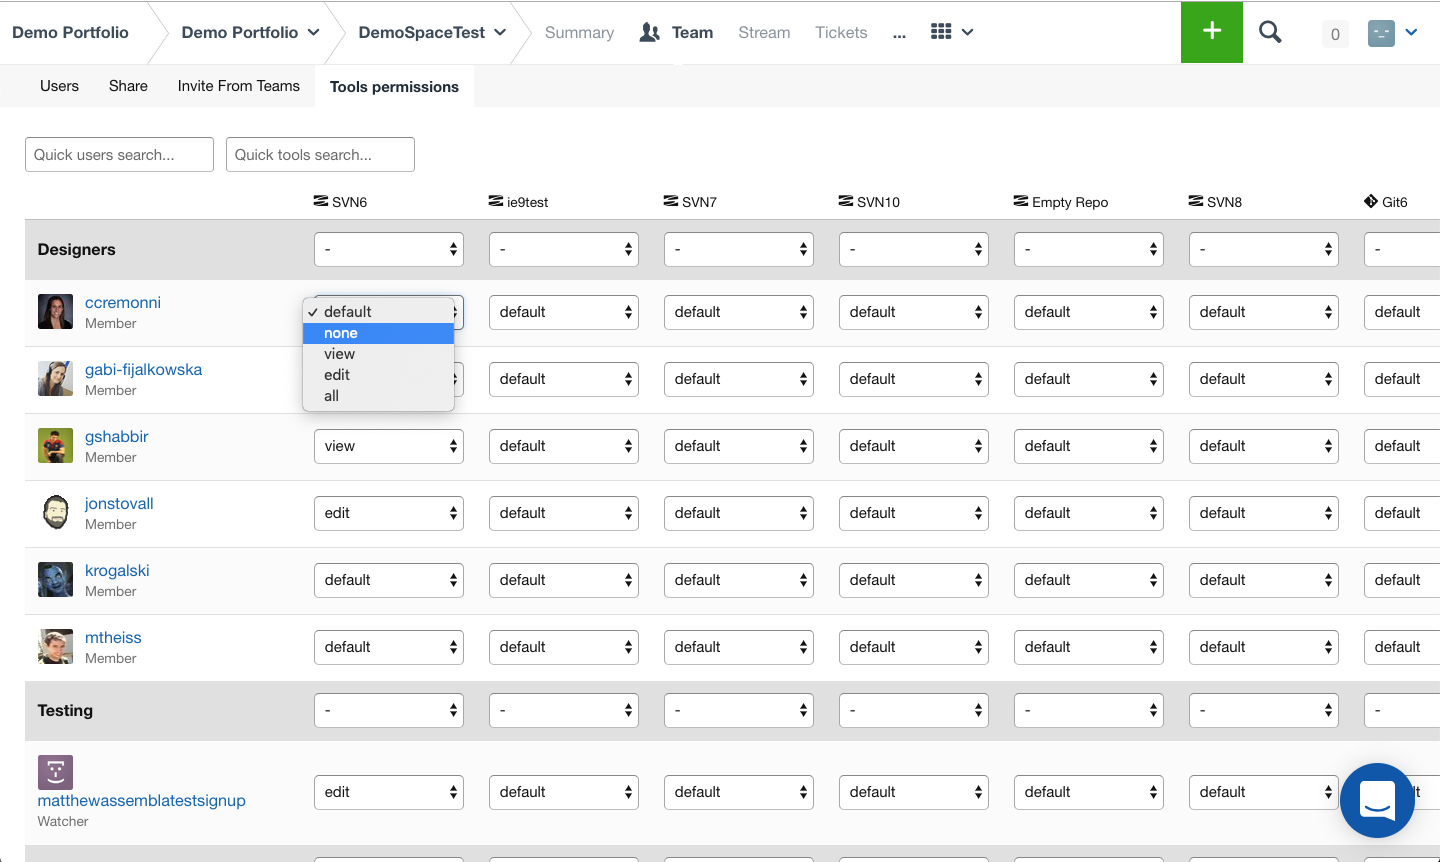Open the Invite From Teams tab
The image size is (1440, 862).
tap(238, 86)
